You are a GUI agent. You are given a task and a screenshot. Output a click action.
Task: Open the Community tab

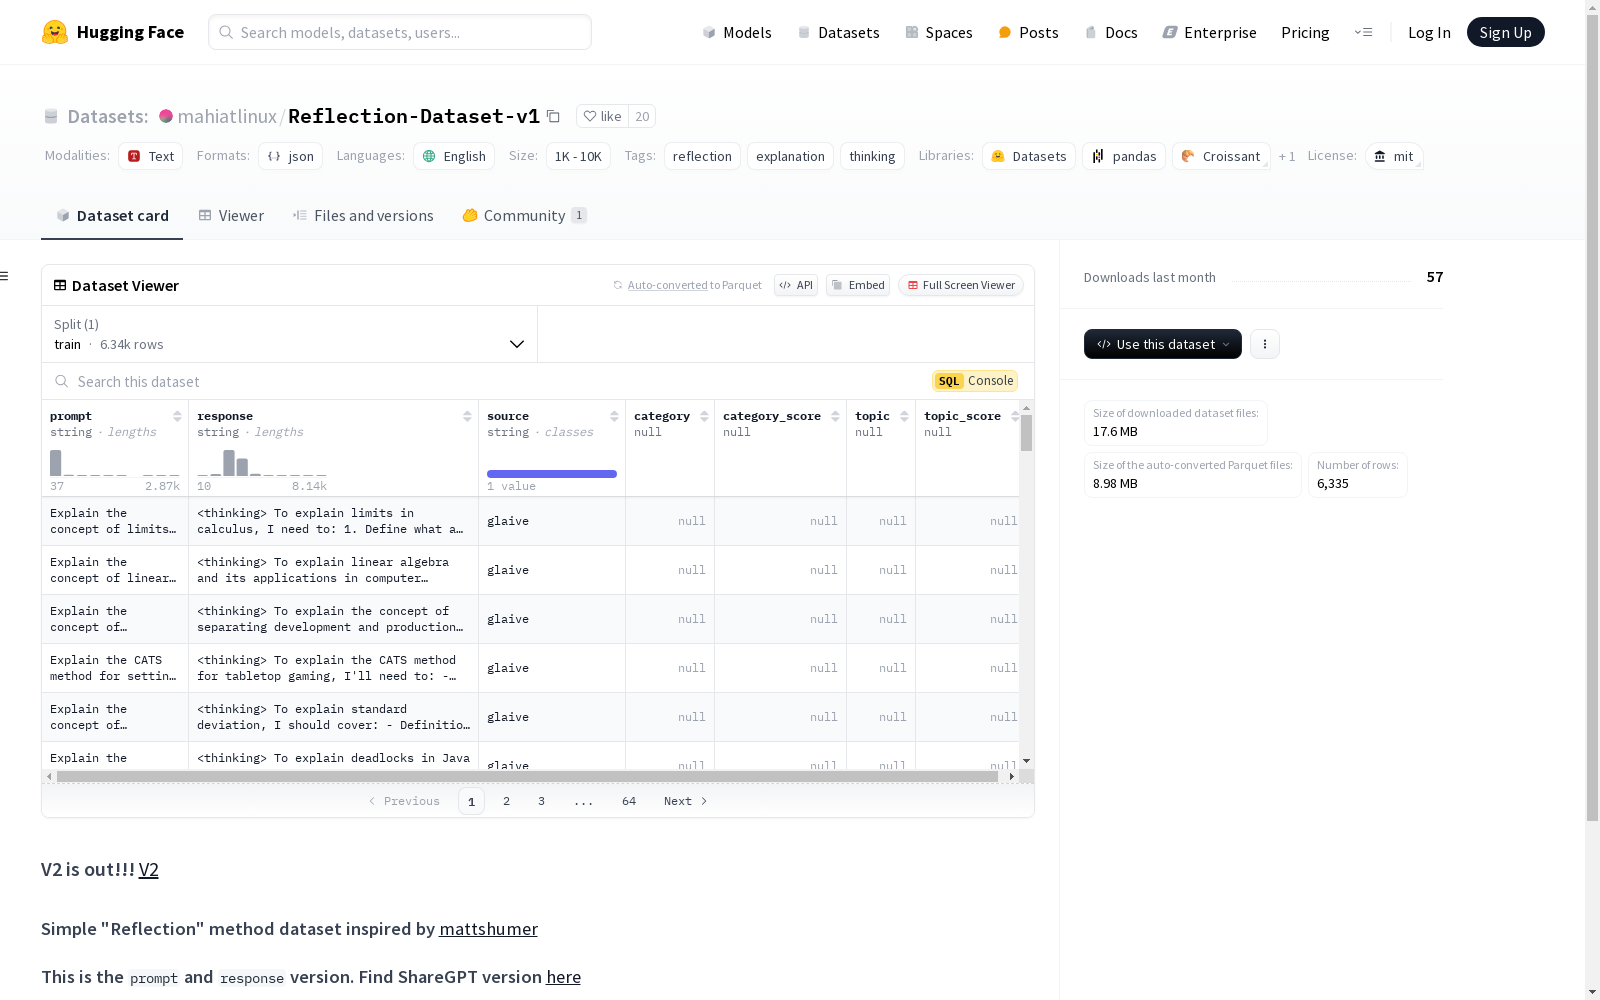click(524, 215)
